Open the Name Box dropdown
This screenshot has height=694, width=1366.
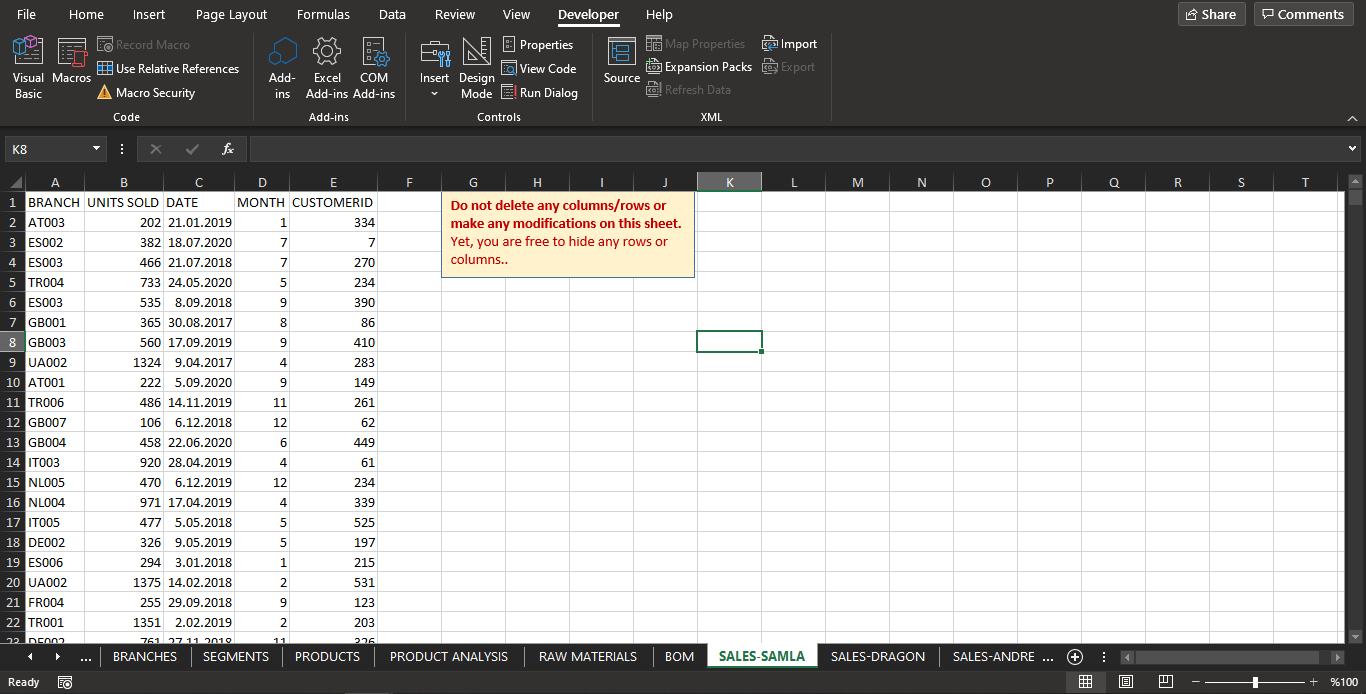coord(97,148)
